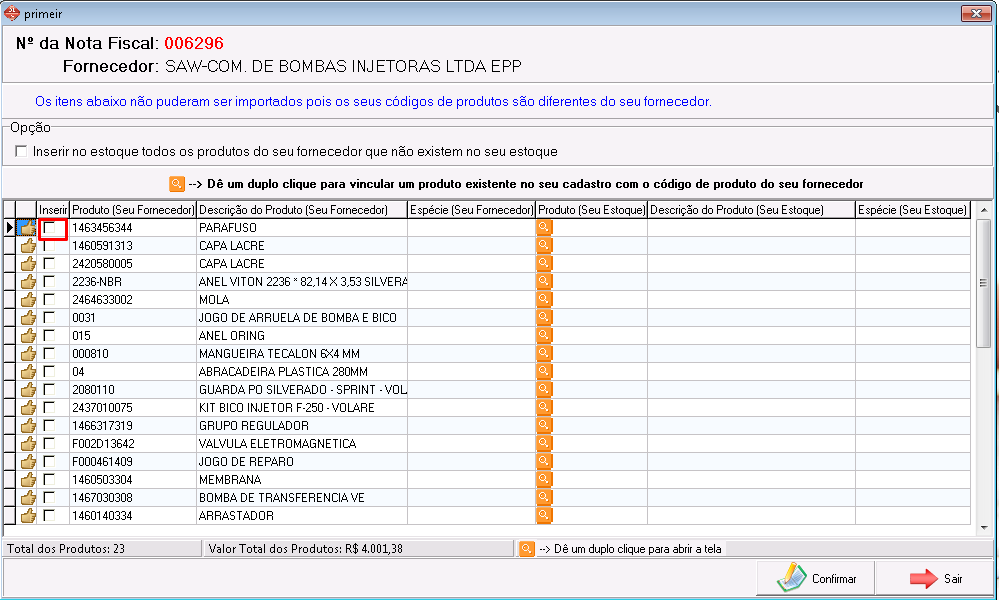Screen dimensions: 999x600
Task: Select cell with code F000461409
Action: coord(133,461)
